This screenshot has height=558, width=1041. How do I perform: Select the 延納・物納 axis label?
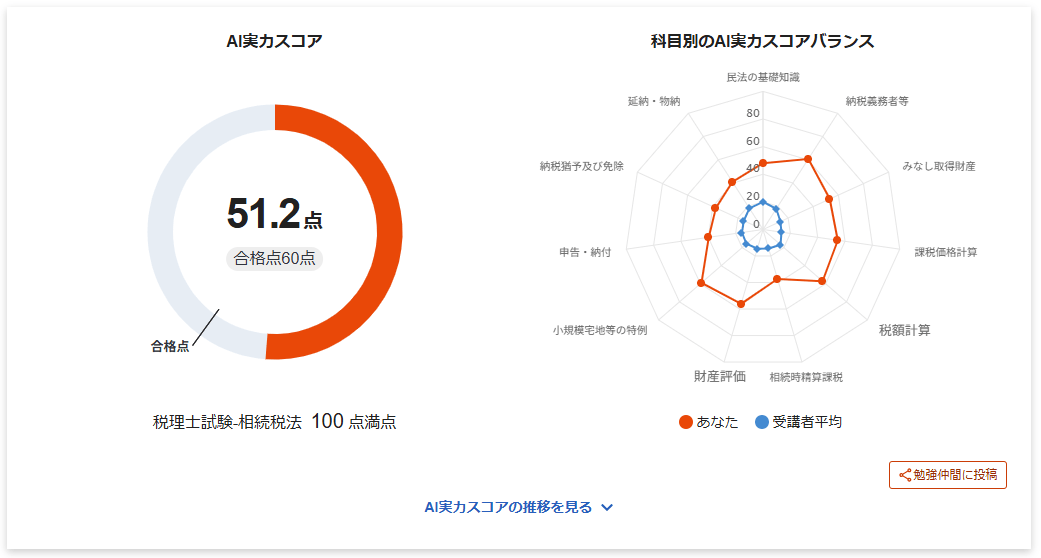654,101
